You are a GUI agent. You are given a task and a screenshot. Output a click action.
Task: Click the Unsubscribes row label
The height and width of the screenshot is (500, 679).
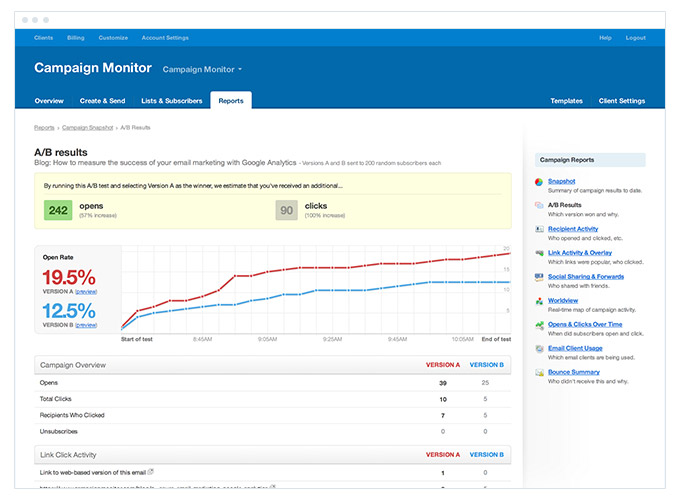coord(58,432)
